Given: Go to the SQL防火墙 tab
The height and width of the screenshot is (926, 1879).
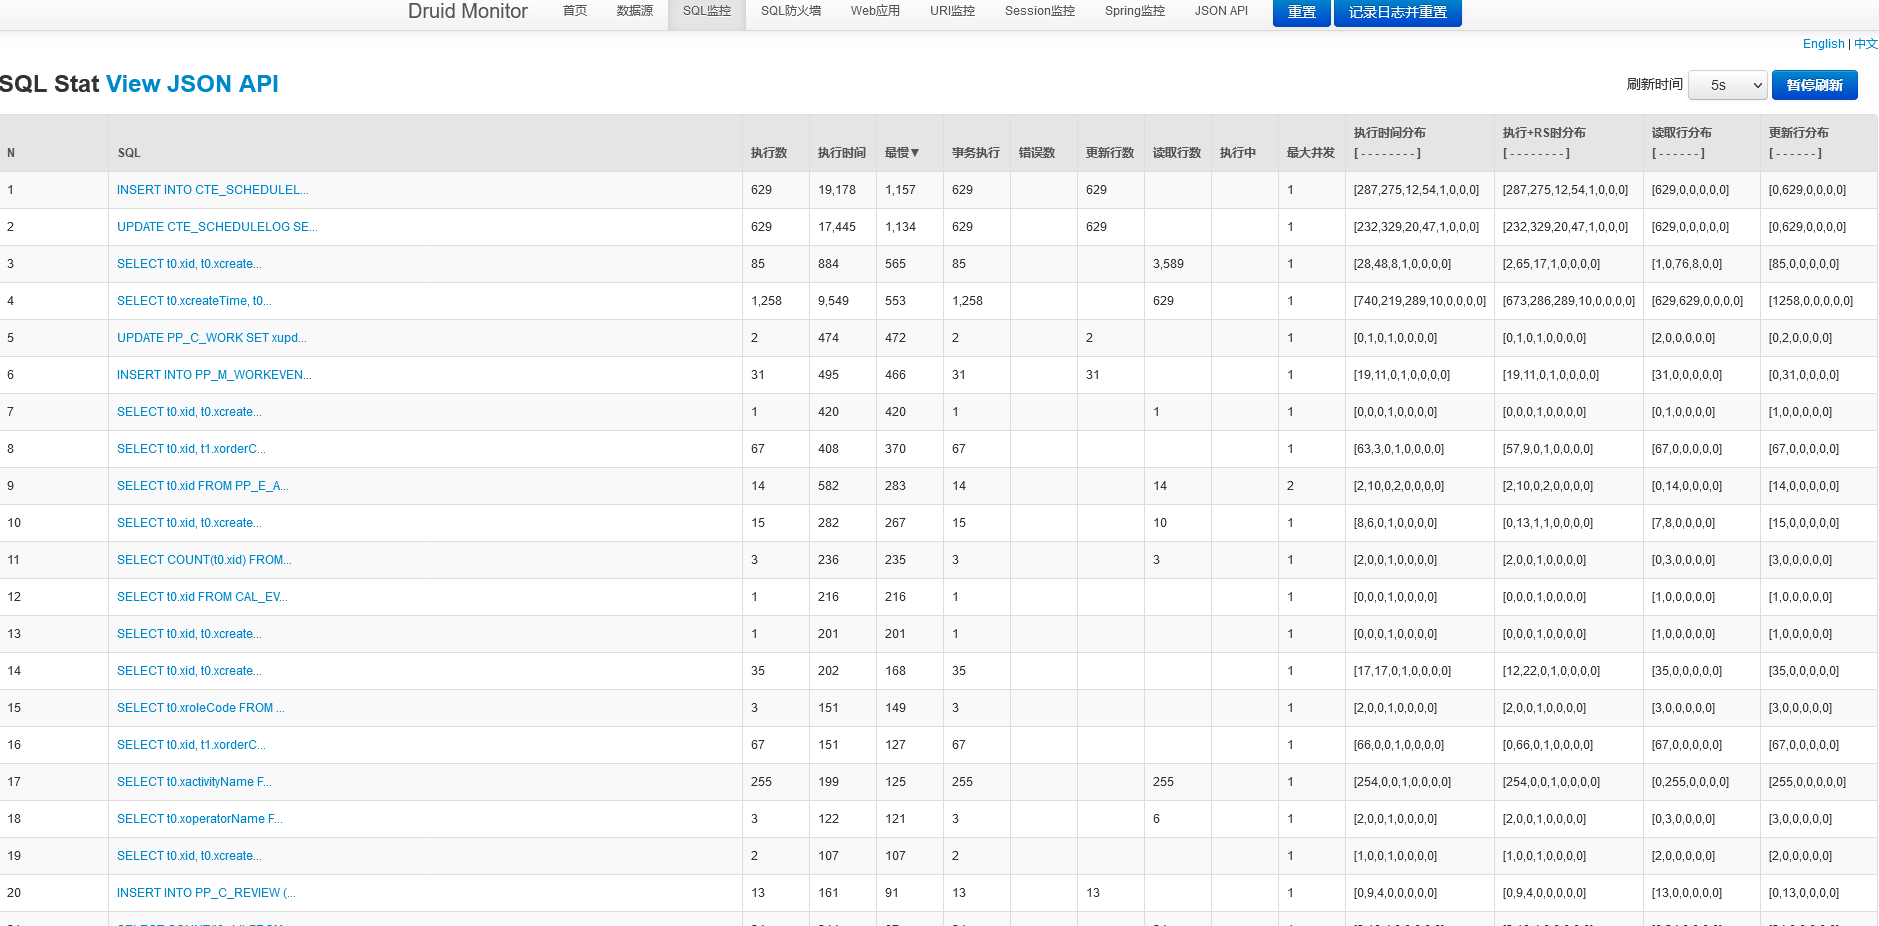Looking at the screenshot, I should pyautogui.click(x=790, y=11).
